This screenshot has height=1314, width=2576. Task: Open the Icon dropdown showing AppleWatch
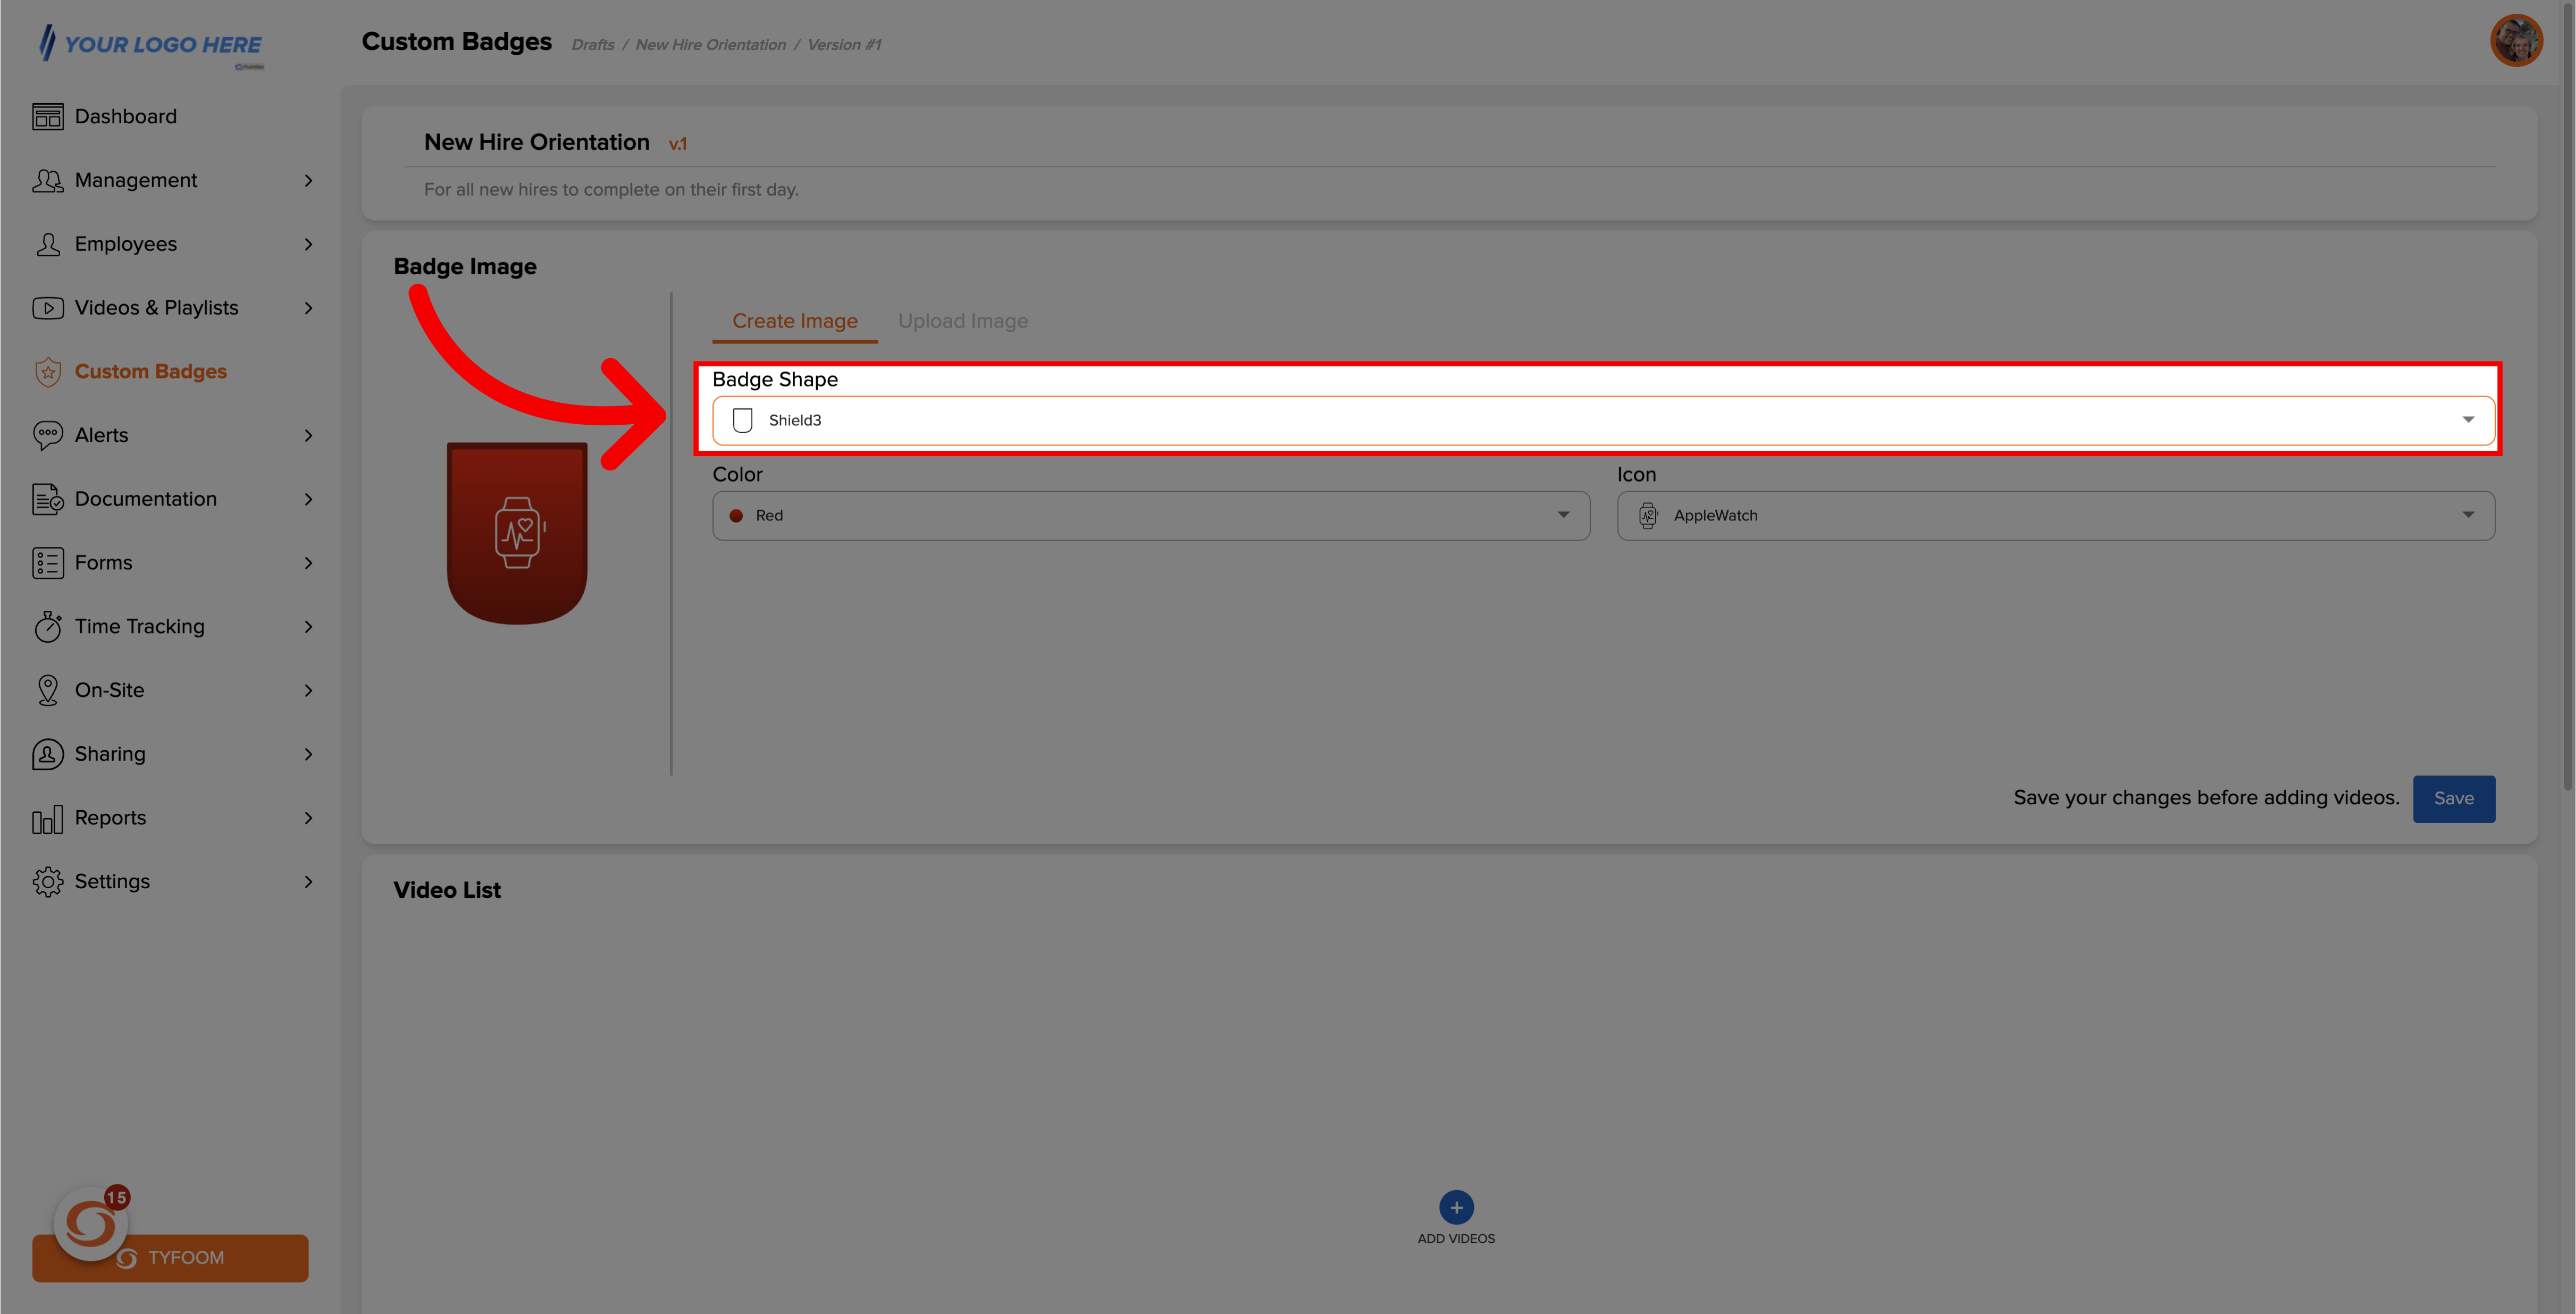point(2055,516)
